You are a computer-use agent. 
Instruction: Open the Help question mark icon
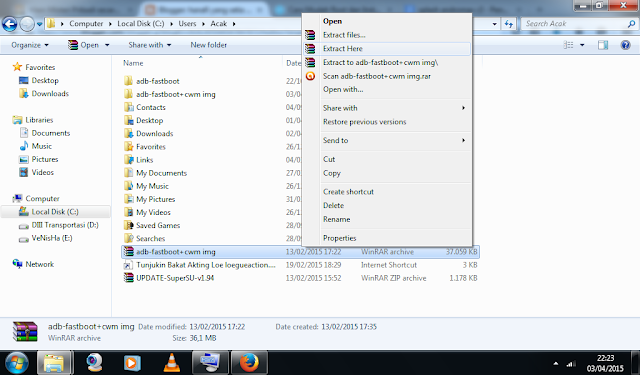click(625, 45)
